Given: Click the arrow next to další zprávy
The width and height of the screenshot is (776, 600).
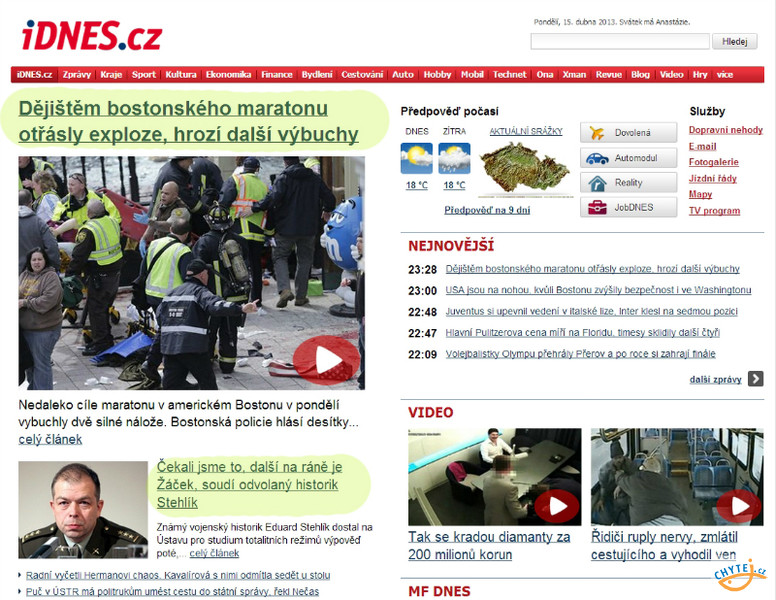Looking at the screenshot, I should pyautogui.click(x=755, y=379).
